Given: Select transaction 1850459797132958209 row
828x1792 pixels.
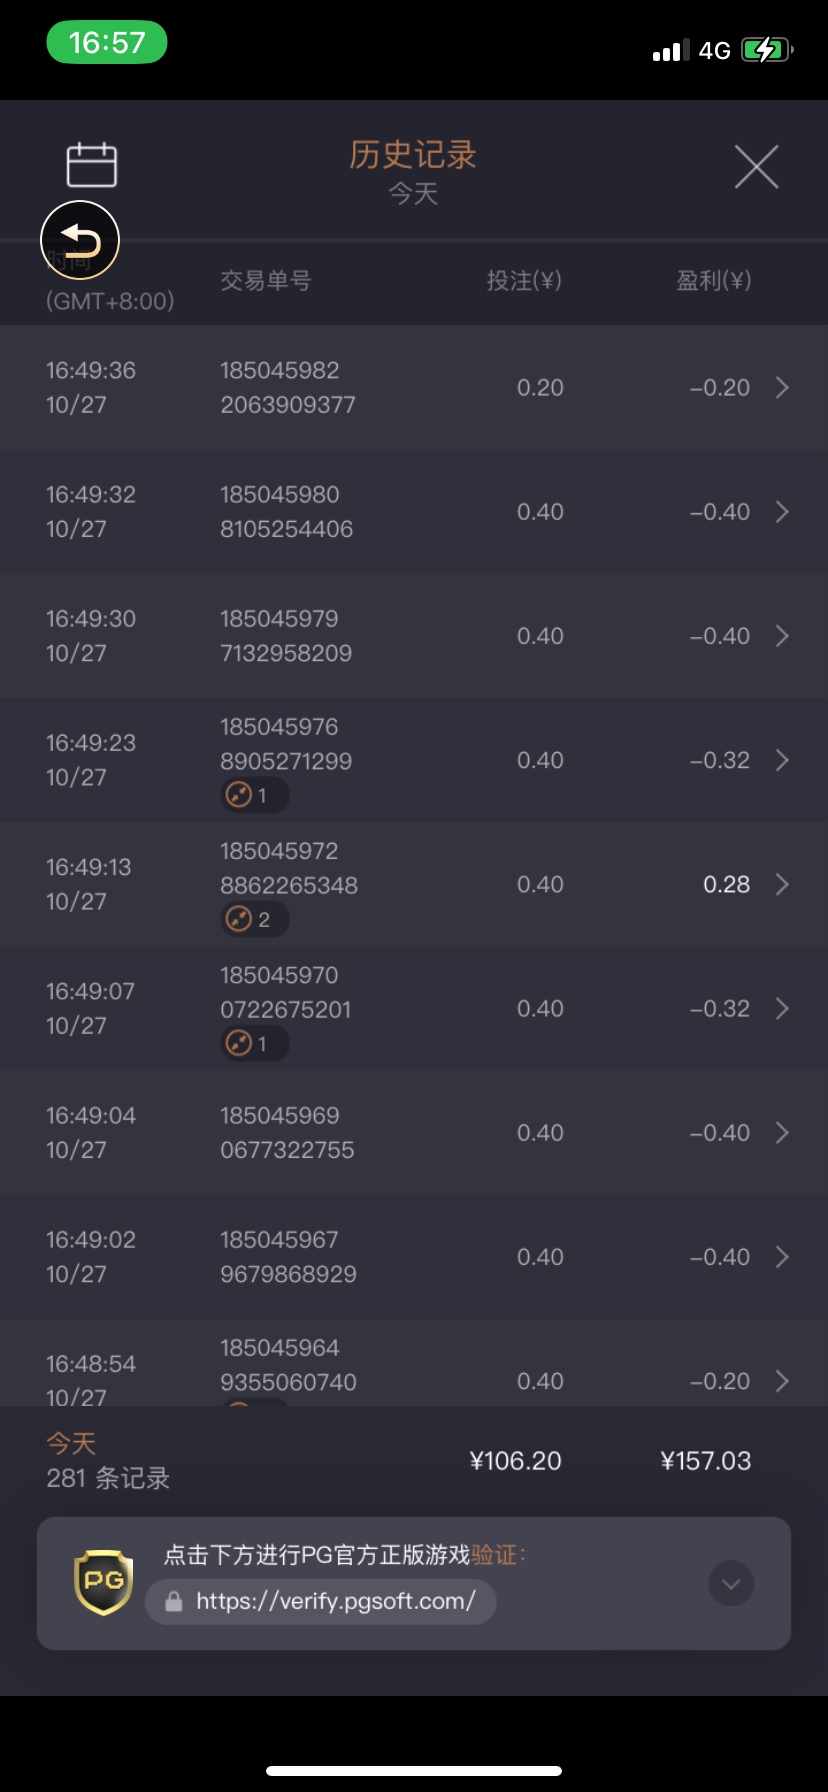Looking at the screenshot, I should (414, 636).
